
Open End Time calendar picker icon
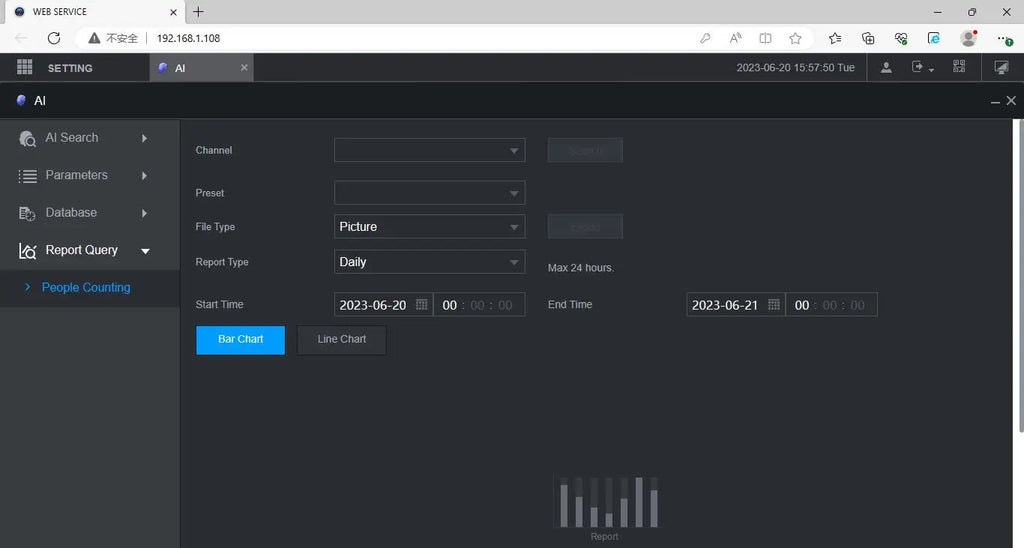(774, 305)
